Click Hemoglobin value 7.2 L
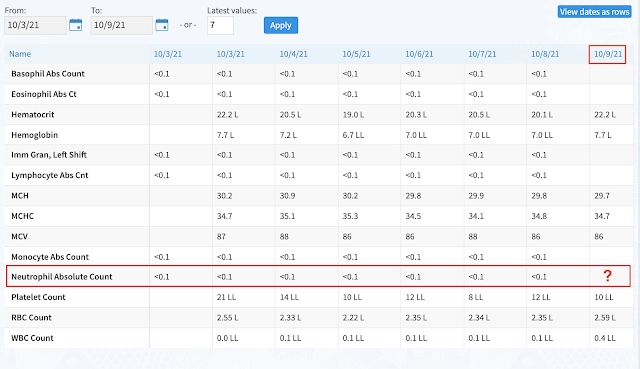 point(288,135)
